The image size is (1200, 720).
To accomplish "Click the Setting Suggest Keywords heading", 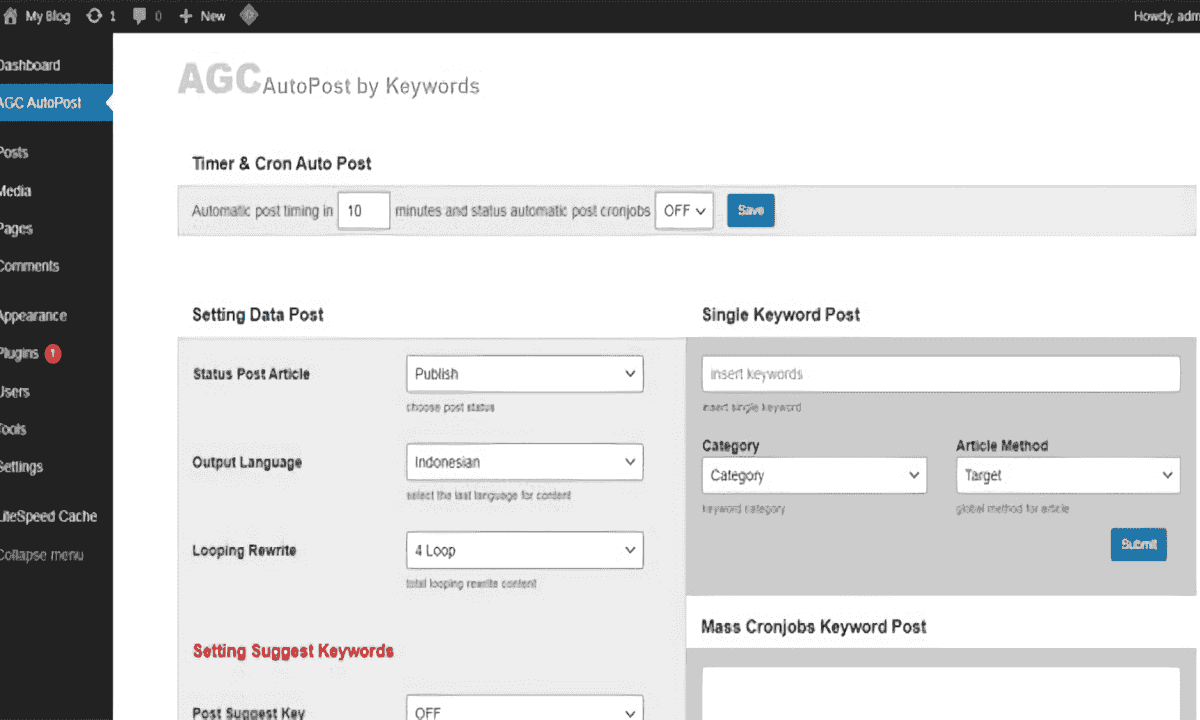I will pyautogui.click(x=293, y=651).
